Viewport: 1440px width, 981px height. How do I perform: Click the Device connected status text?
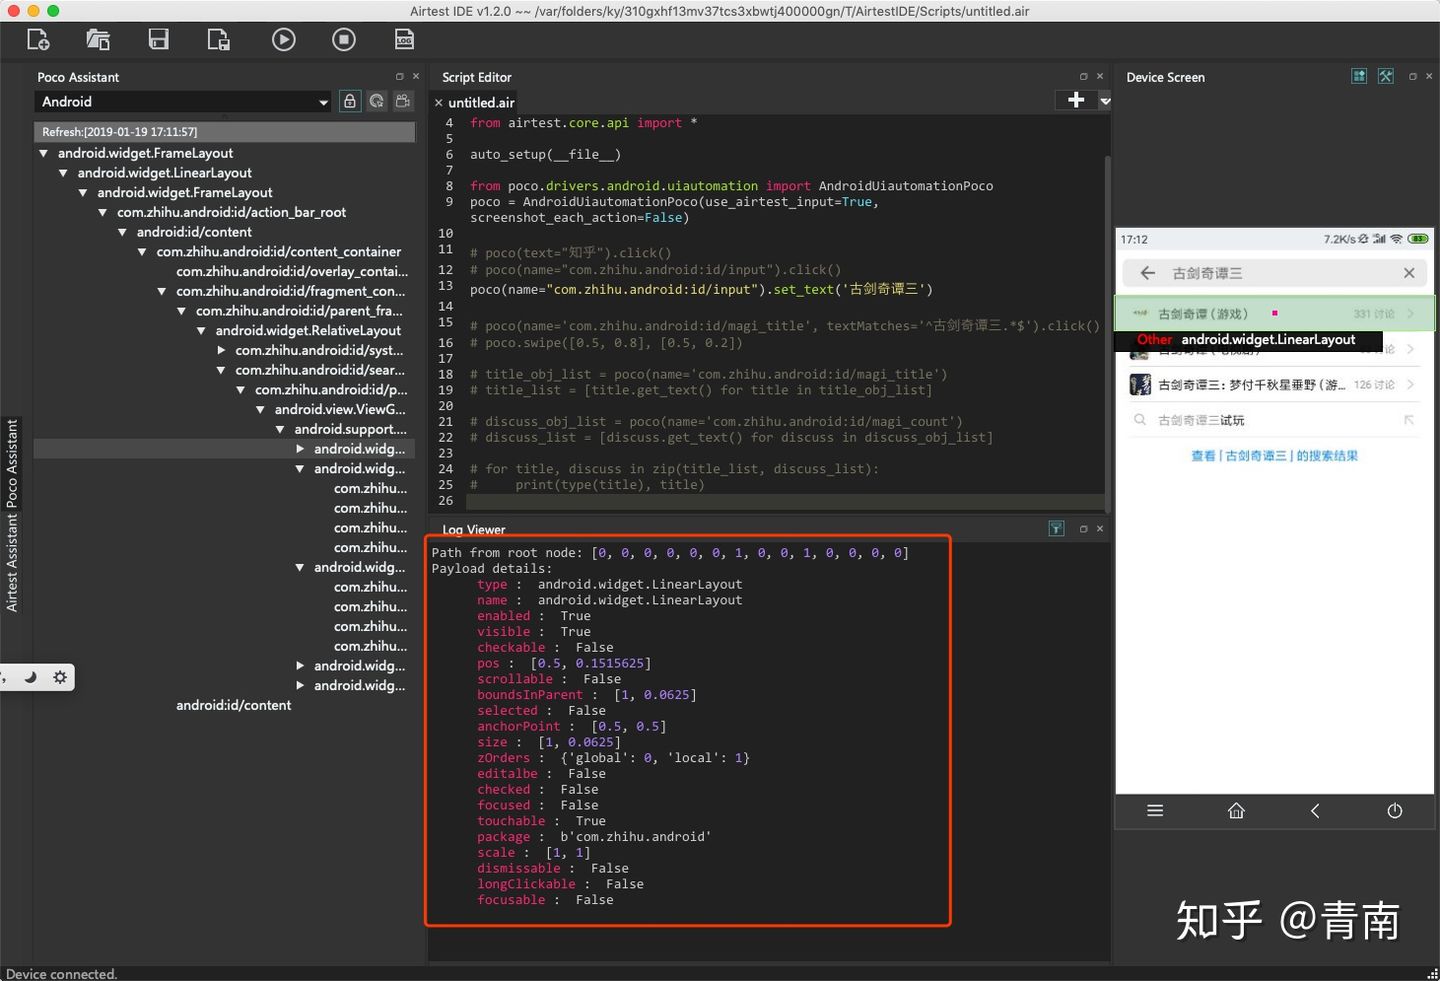click(x=61, y=974)
